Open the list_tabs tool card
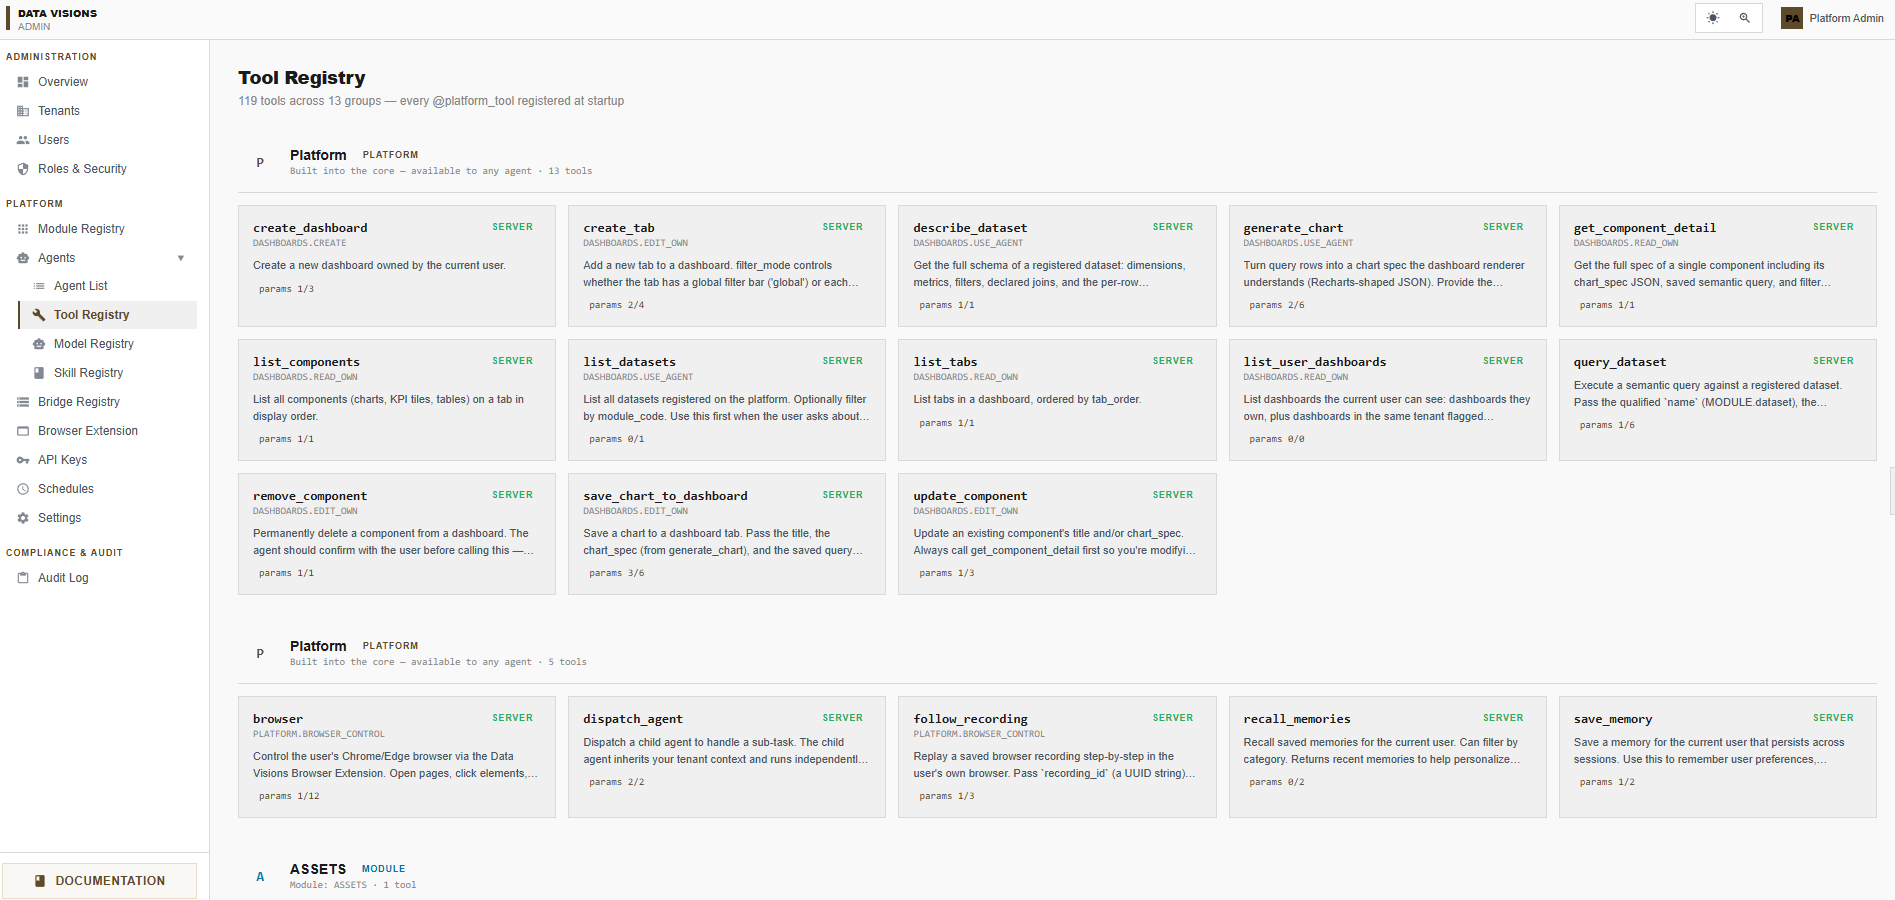The image size is (1895, 900). tap(1057, 400)
